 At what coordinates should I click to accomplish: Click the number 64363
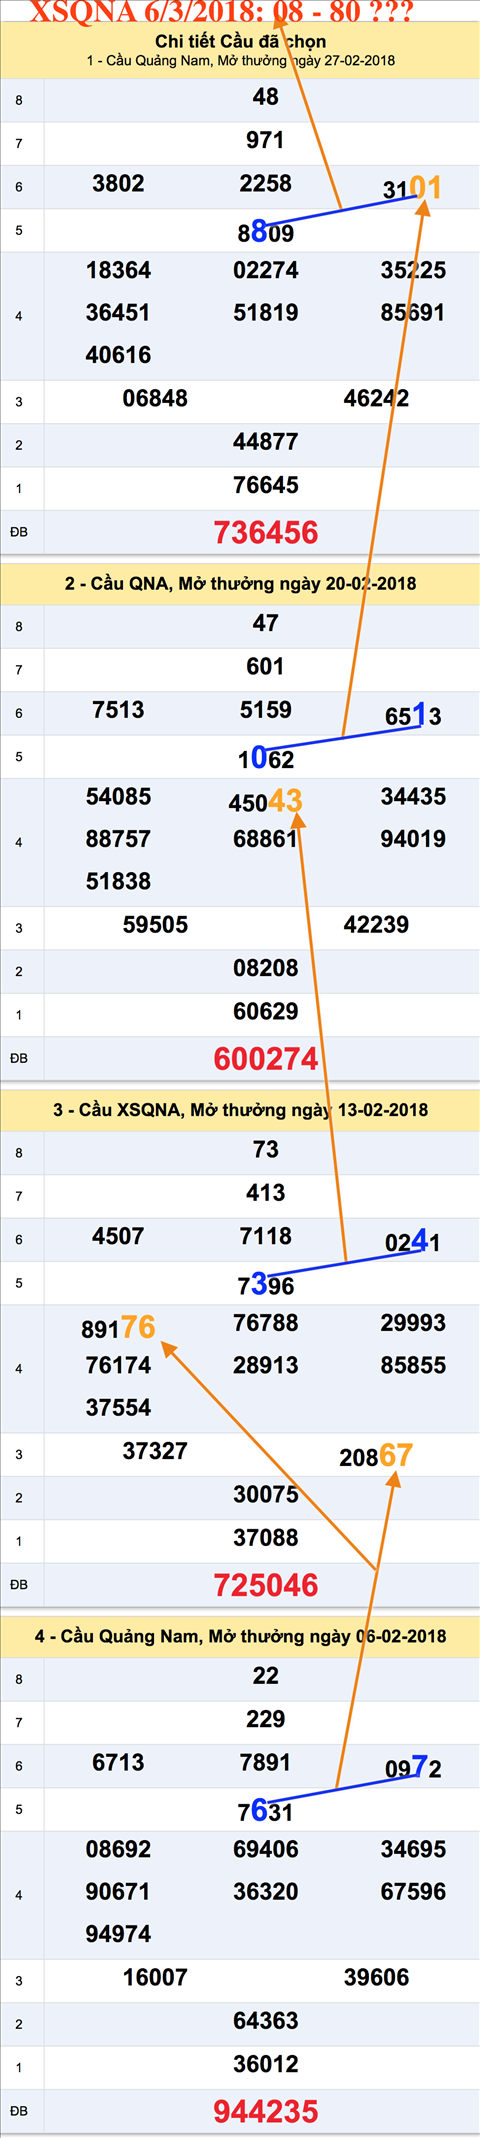pos(266,2020)
